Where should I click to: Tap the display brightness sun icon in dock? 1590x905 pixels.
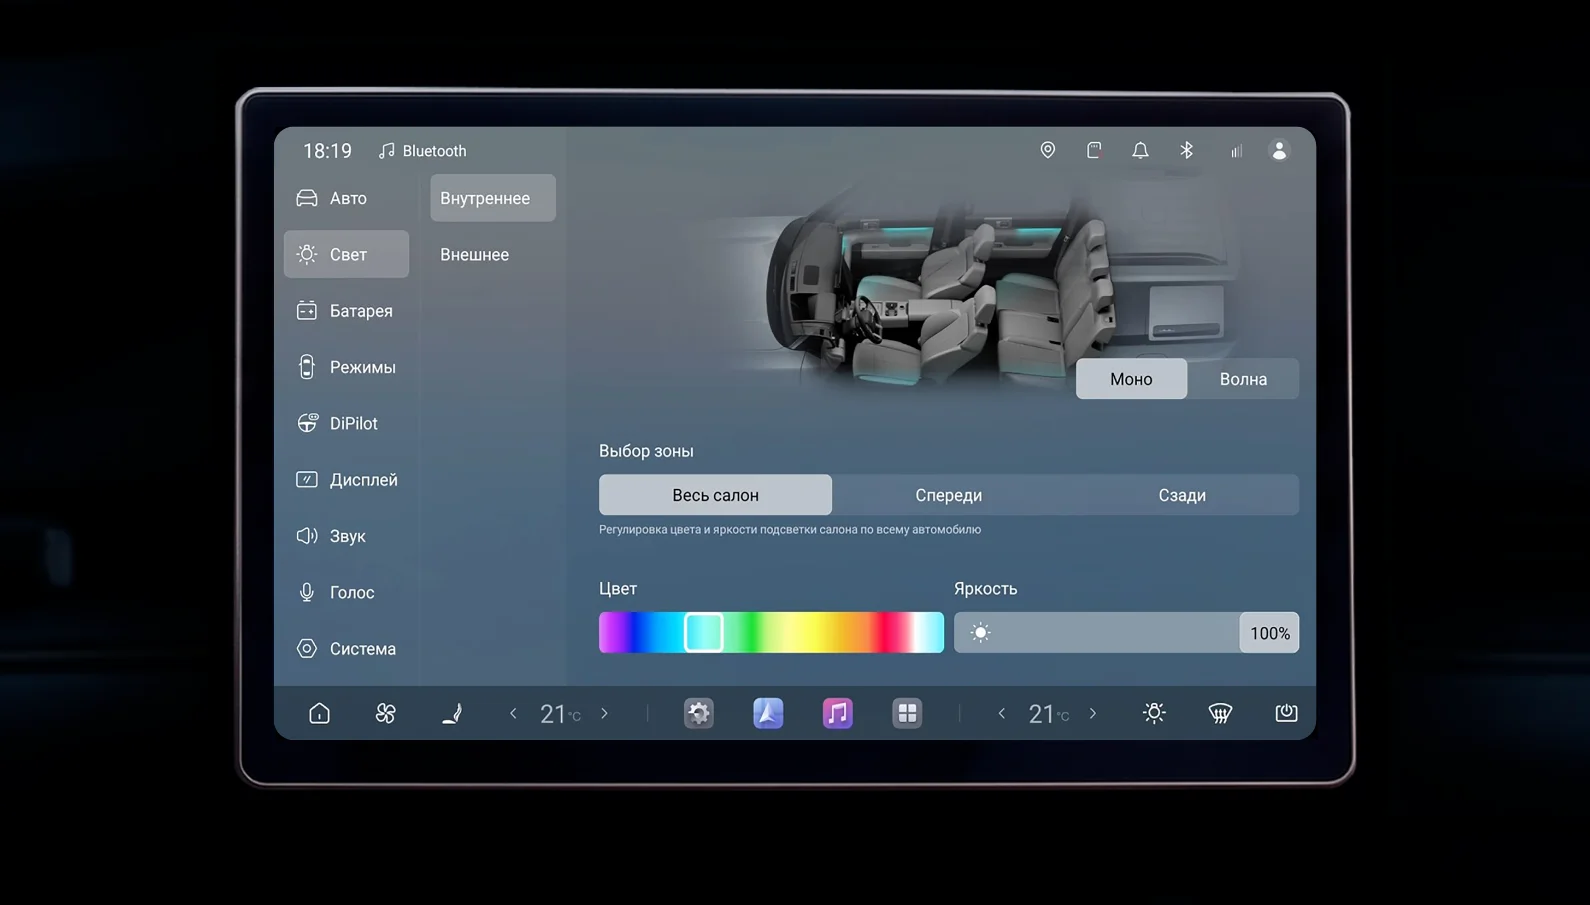click(x=1154, y=713)
